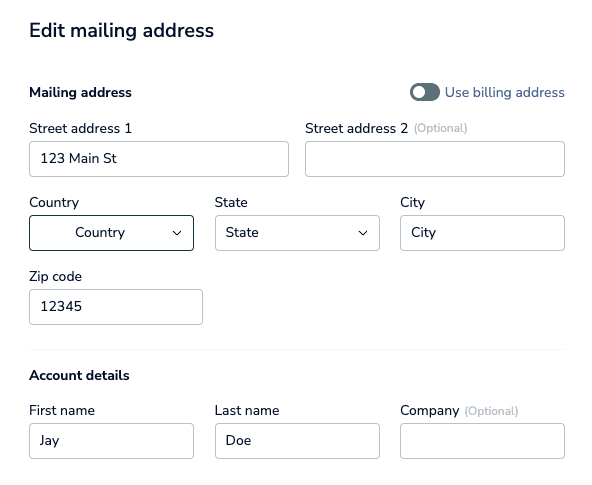Click the Mailing address section heading
The width and height of the screenshot is (592, 485).
tap(80, 92)
